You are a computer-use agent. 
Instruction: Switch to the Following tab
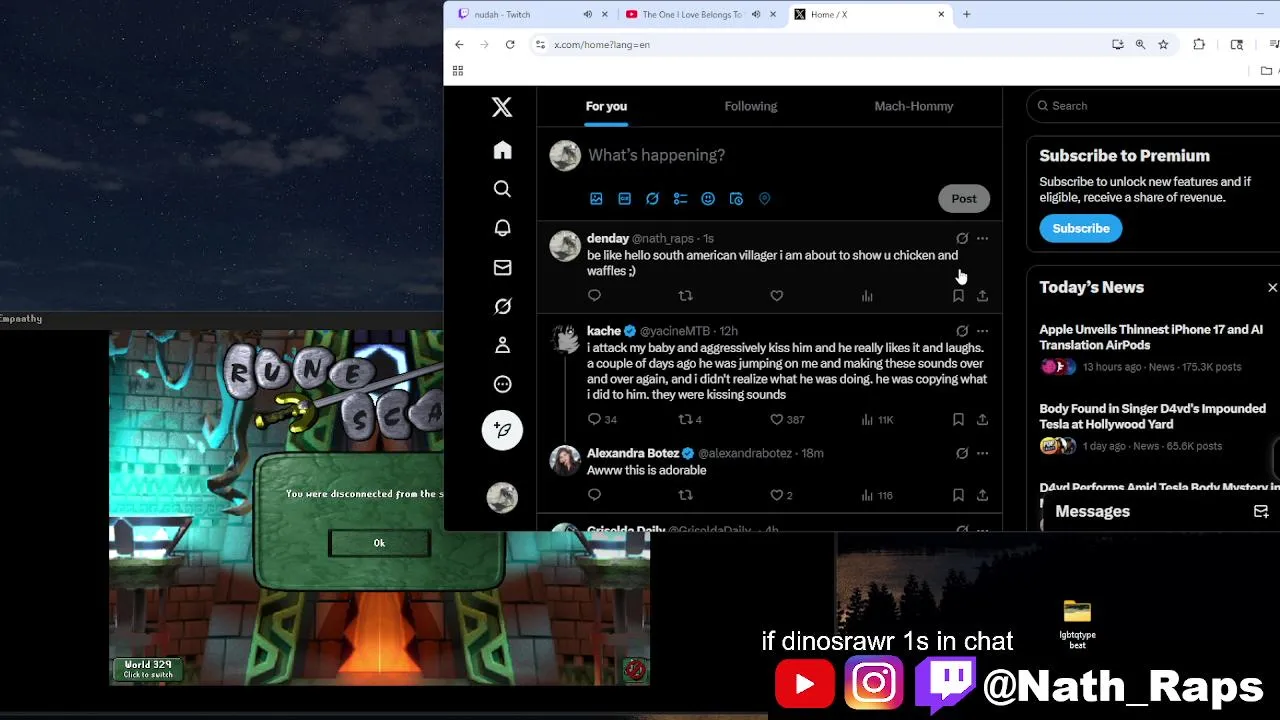click(x=750, y=106)
